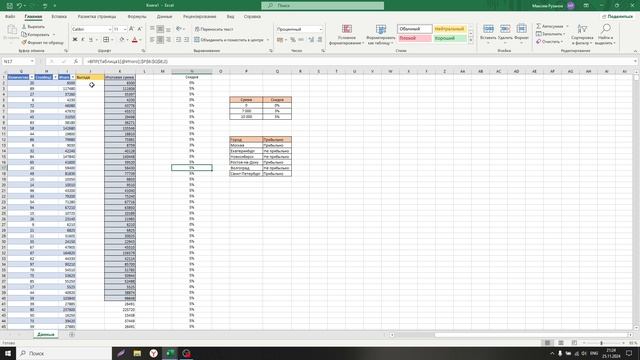
Task: Open Find and Select (Найти и выделить)
Action: pyautogui.click(x=606, y=34)
